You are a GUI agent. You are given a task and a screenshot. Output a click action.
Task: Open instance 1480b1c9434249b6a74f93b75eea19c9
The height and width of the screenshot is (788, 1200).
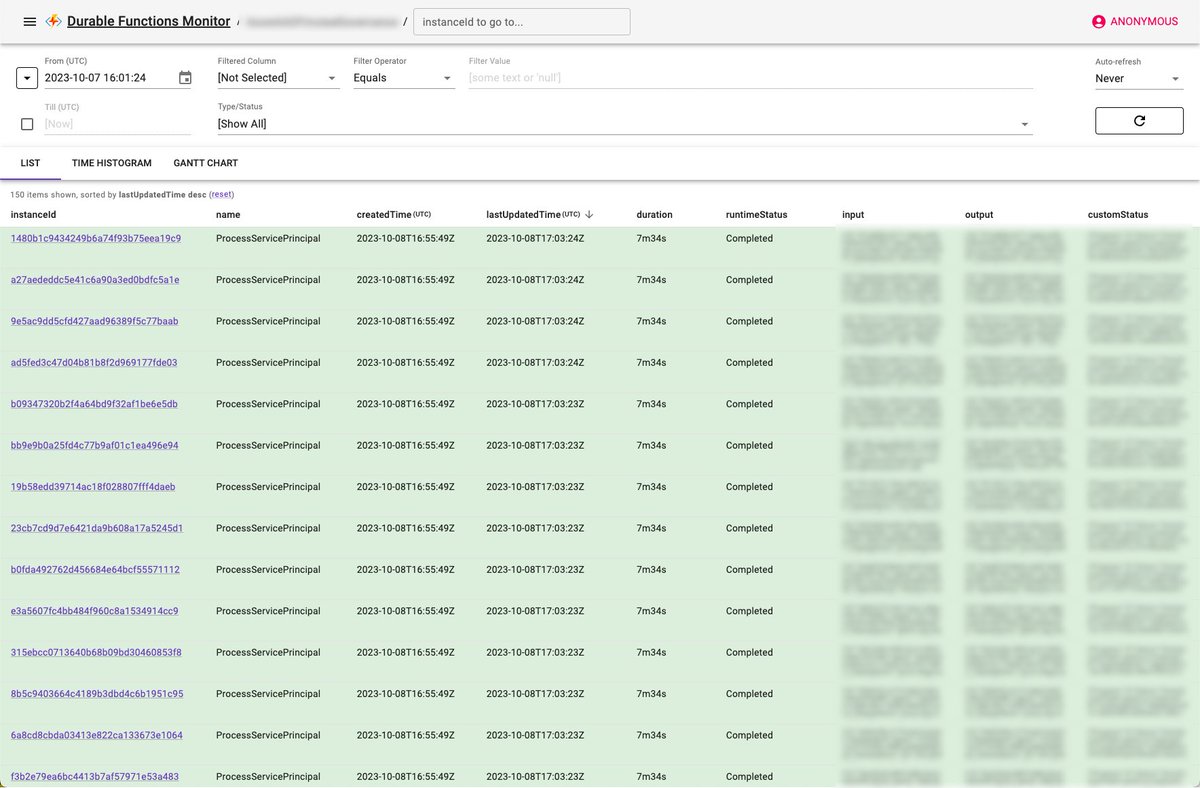96,238
